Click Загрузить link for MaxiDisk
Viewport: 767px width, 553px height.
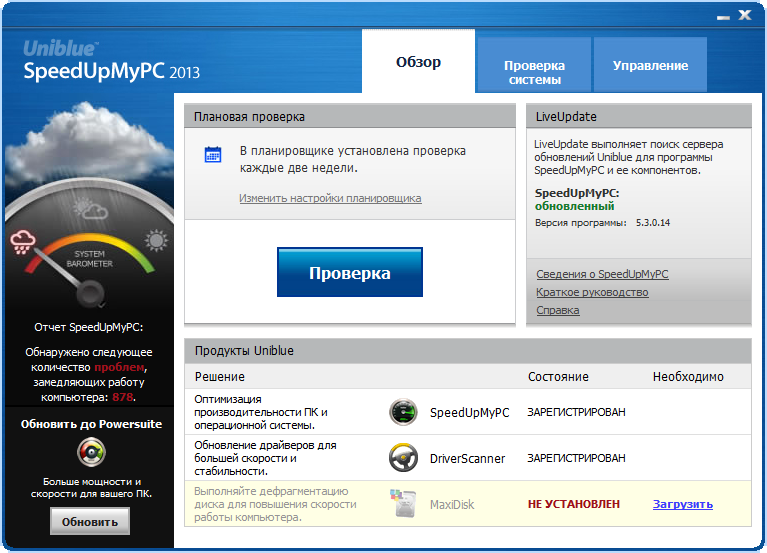click(x=683, y=504)
